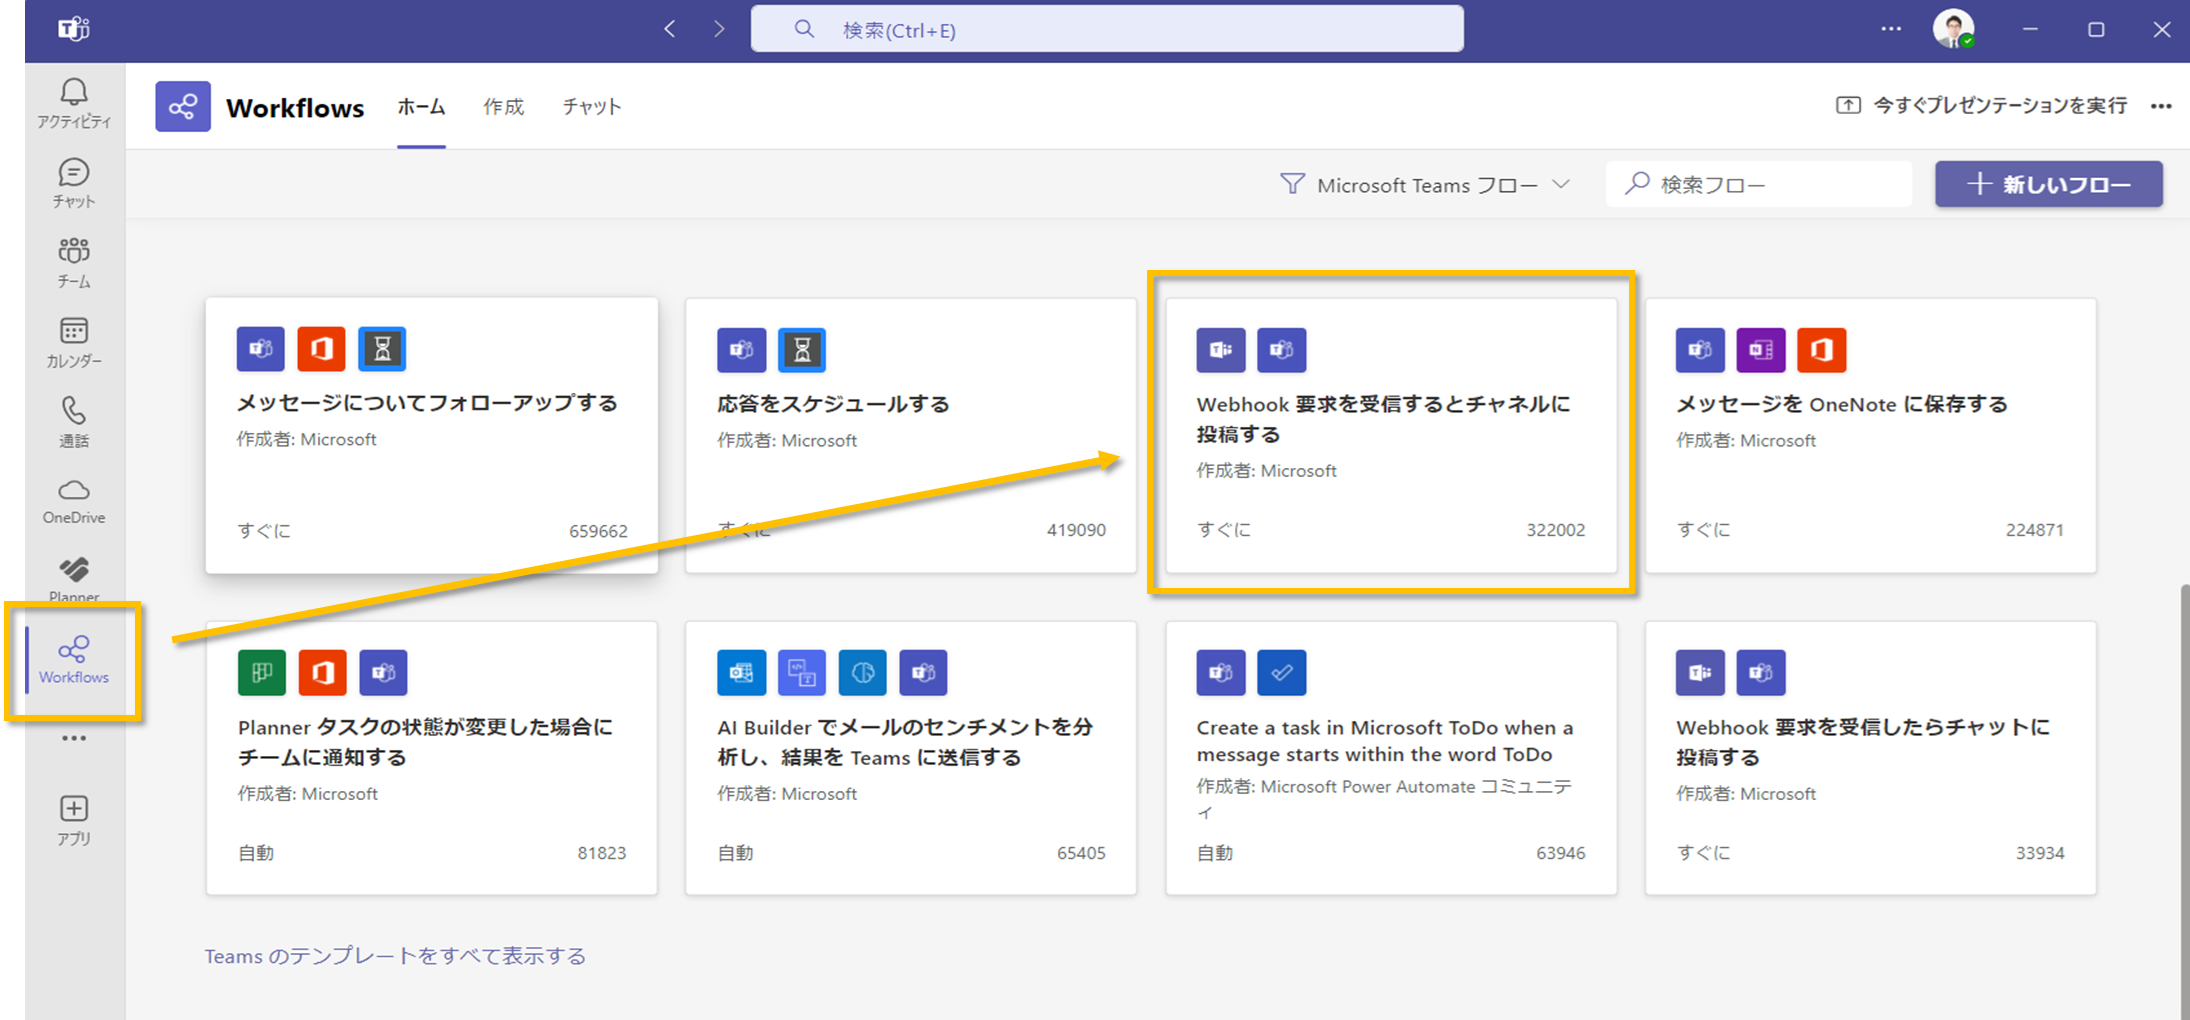Click the usage count 322002

[1555, 530]
